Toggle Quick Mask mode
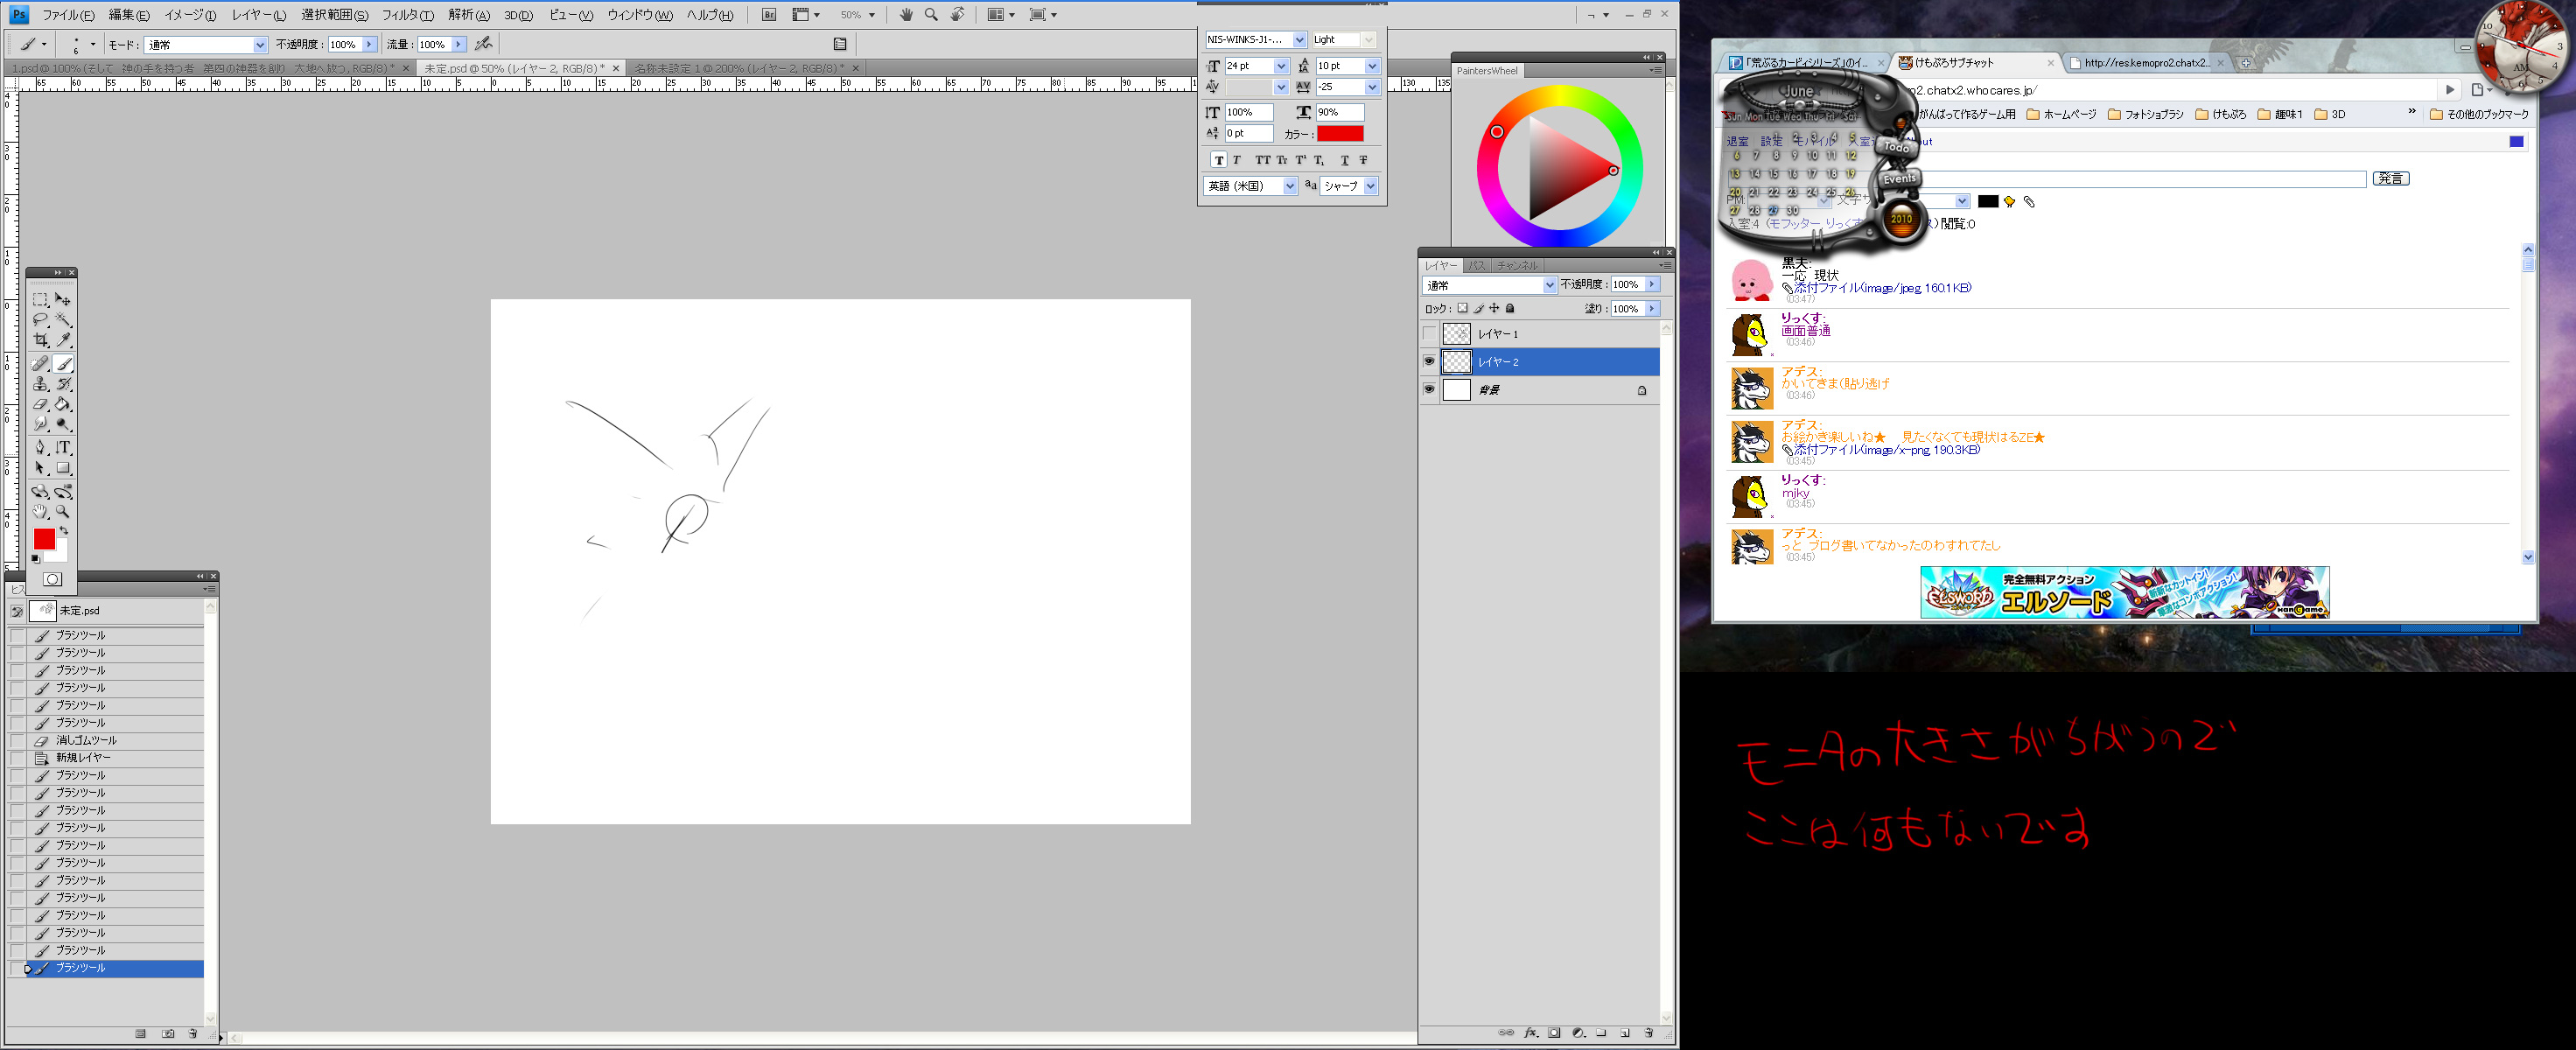Screen dimensions: 2576x1050 point(52,579)
